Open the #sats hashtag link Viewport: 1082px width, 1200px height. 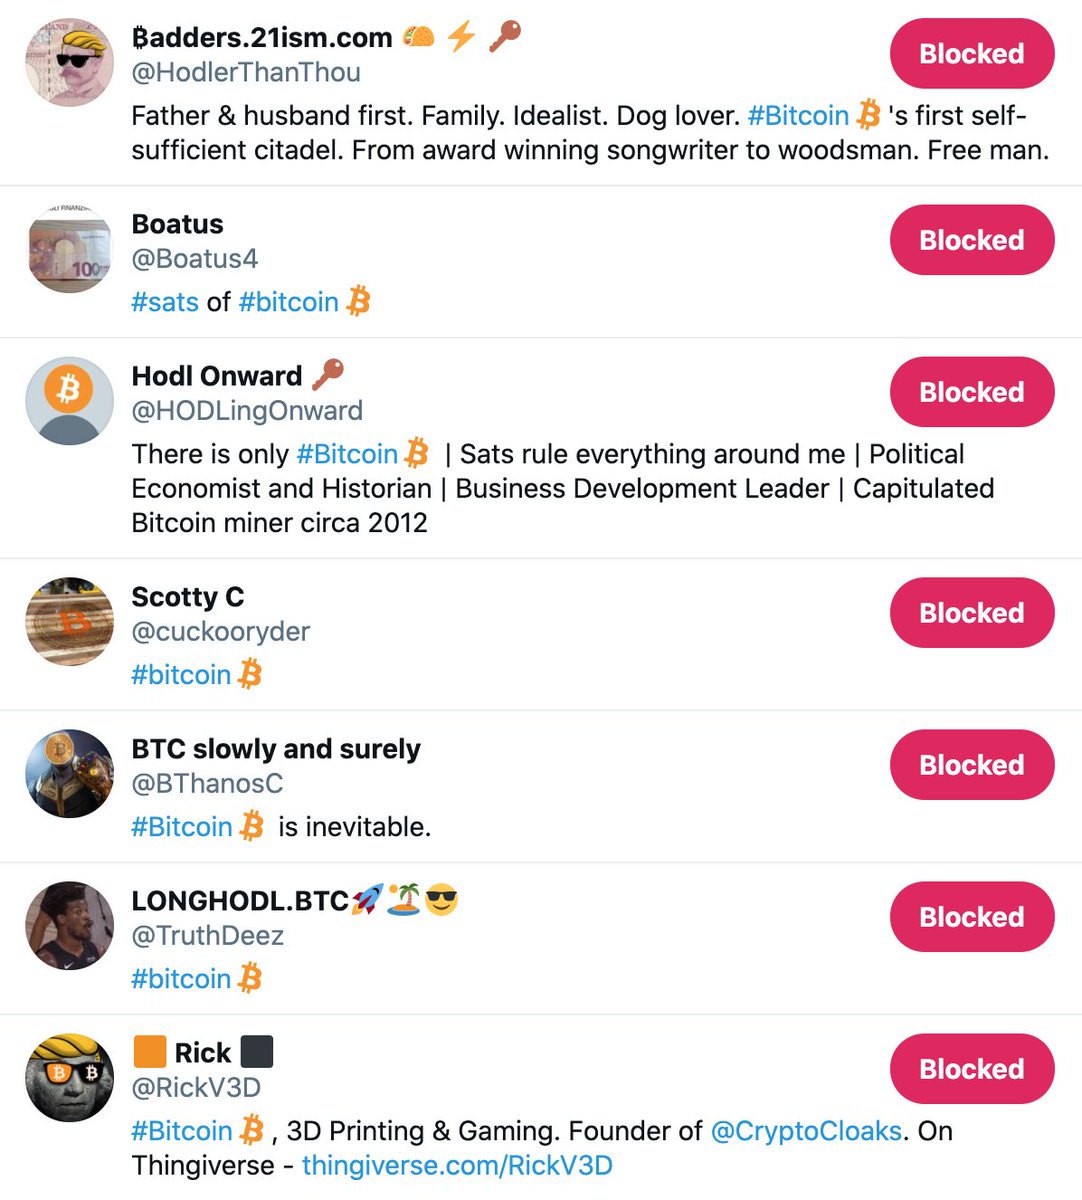tap(165, 302)
